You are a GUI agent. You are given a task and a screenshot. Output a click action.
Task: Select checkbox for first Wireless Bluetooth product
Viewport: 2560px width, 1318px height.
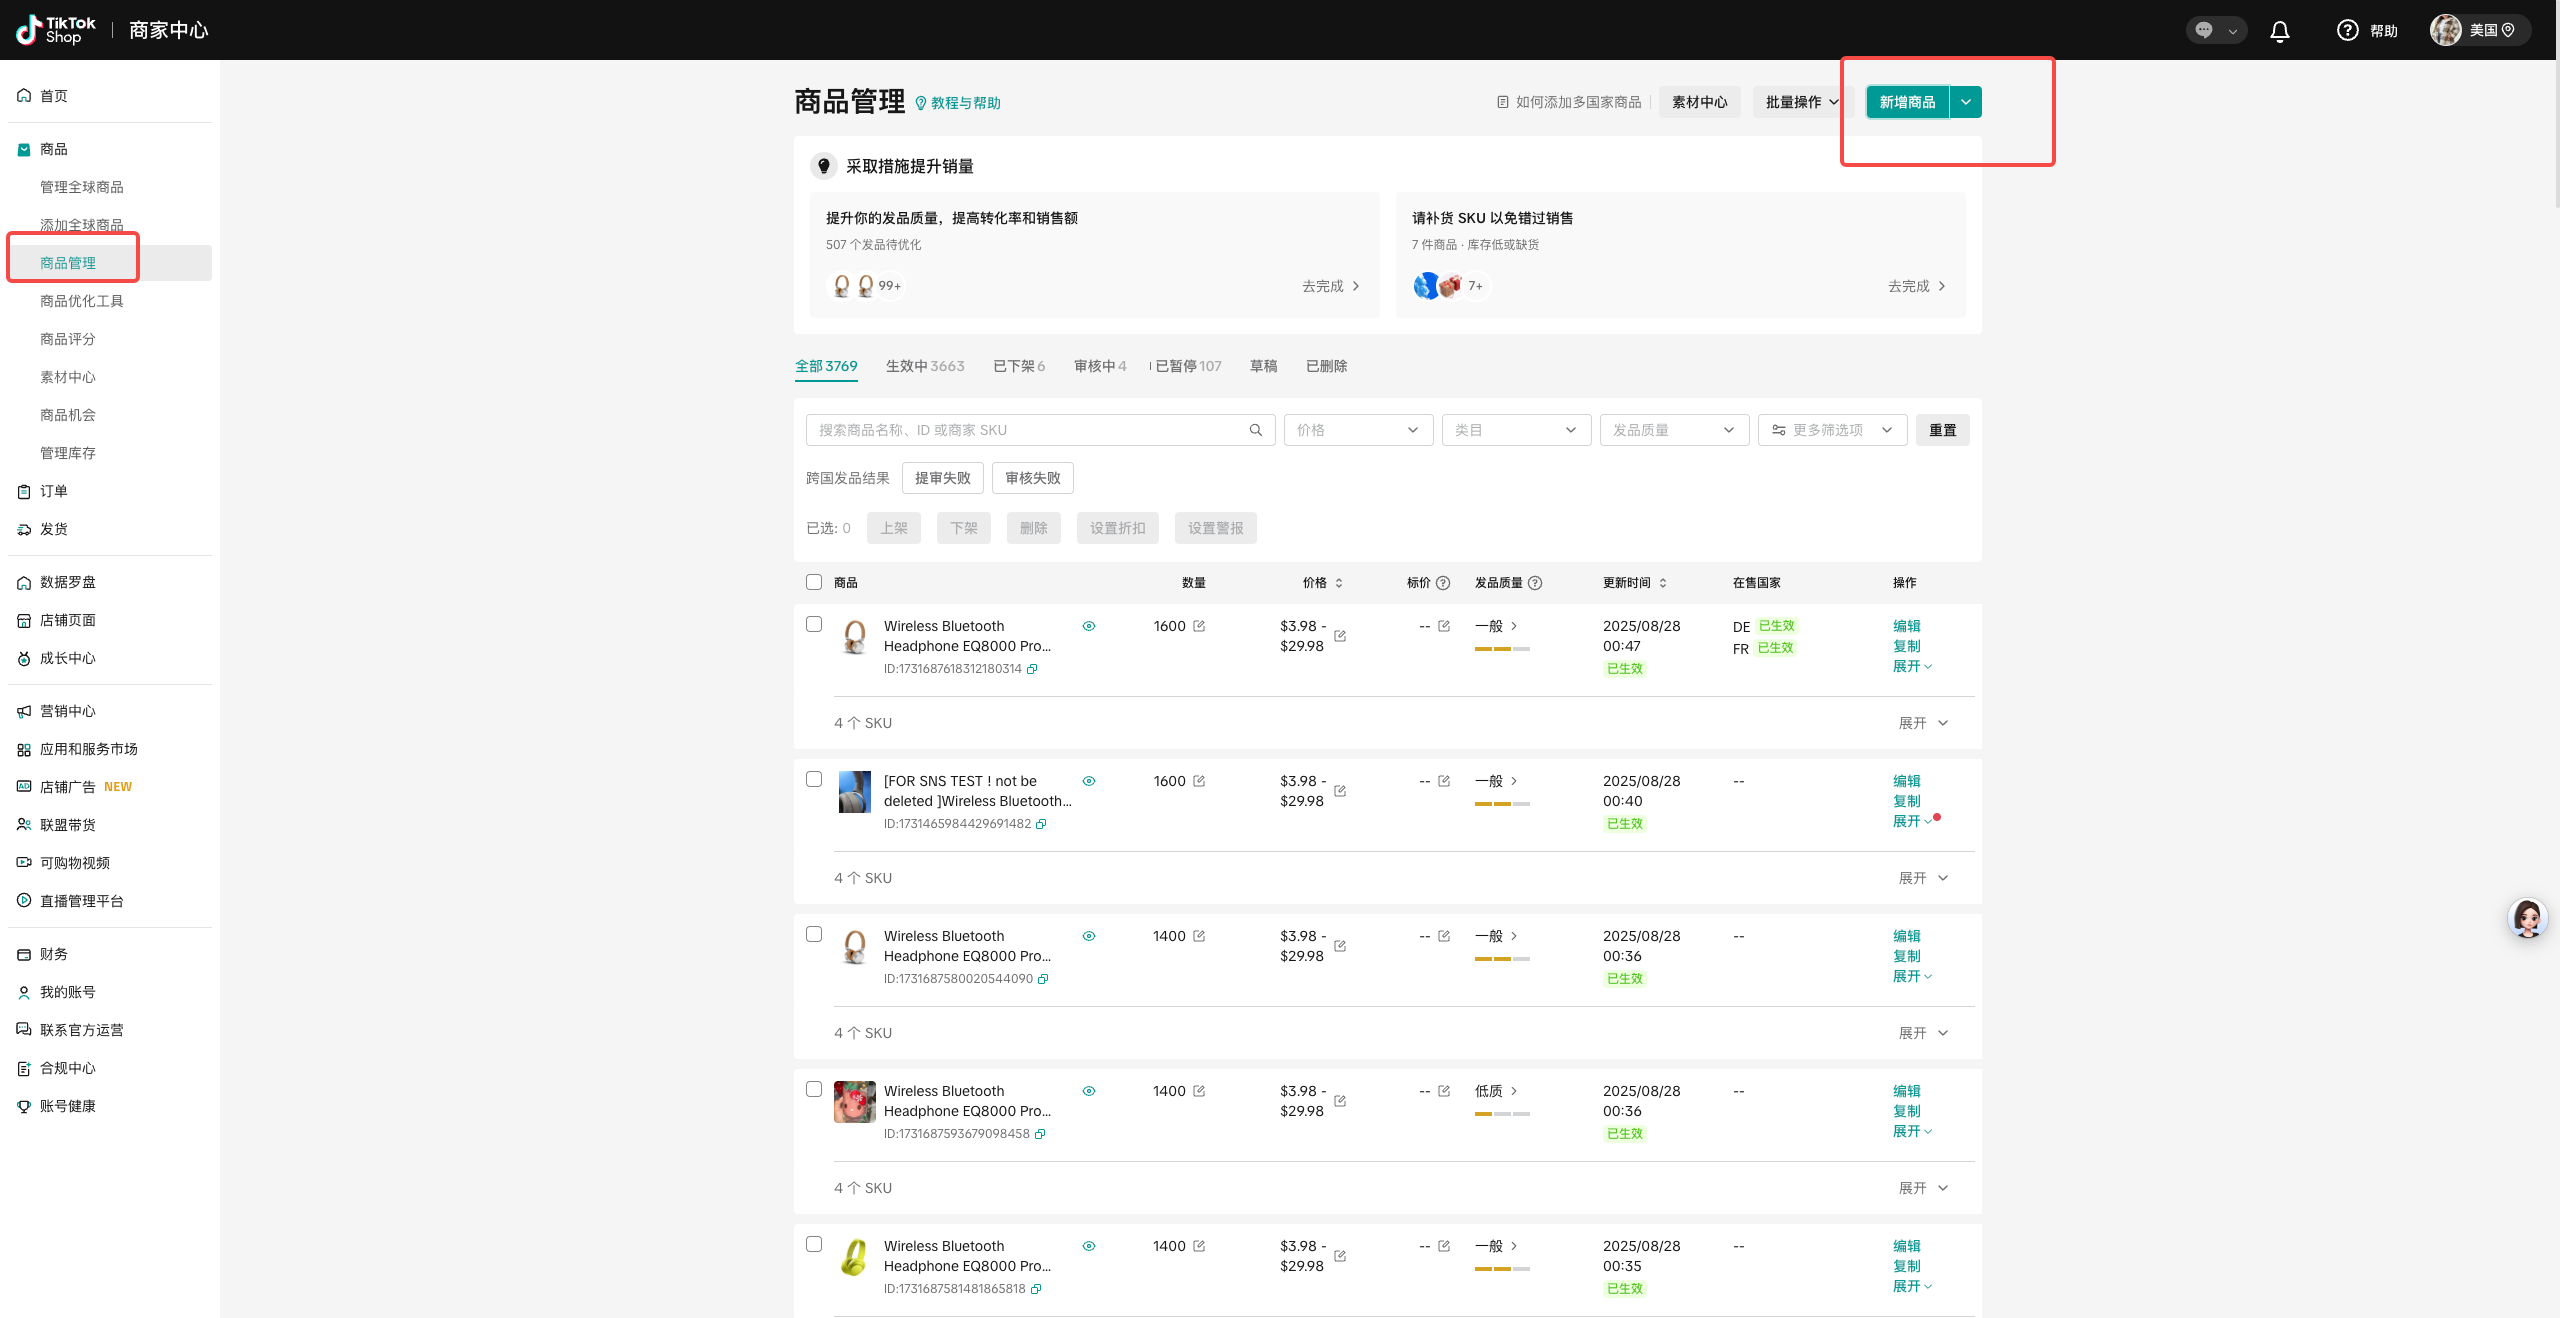point(814,624)
